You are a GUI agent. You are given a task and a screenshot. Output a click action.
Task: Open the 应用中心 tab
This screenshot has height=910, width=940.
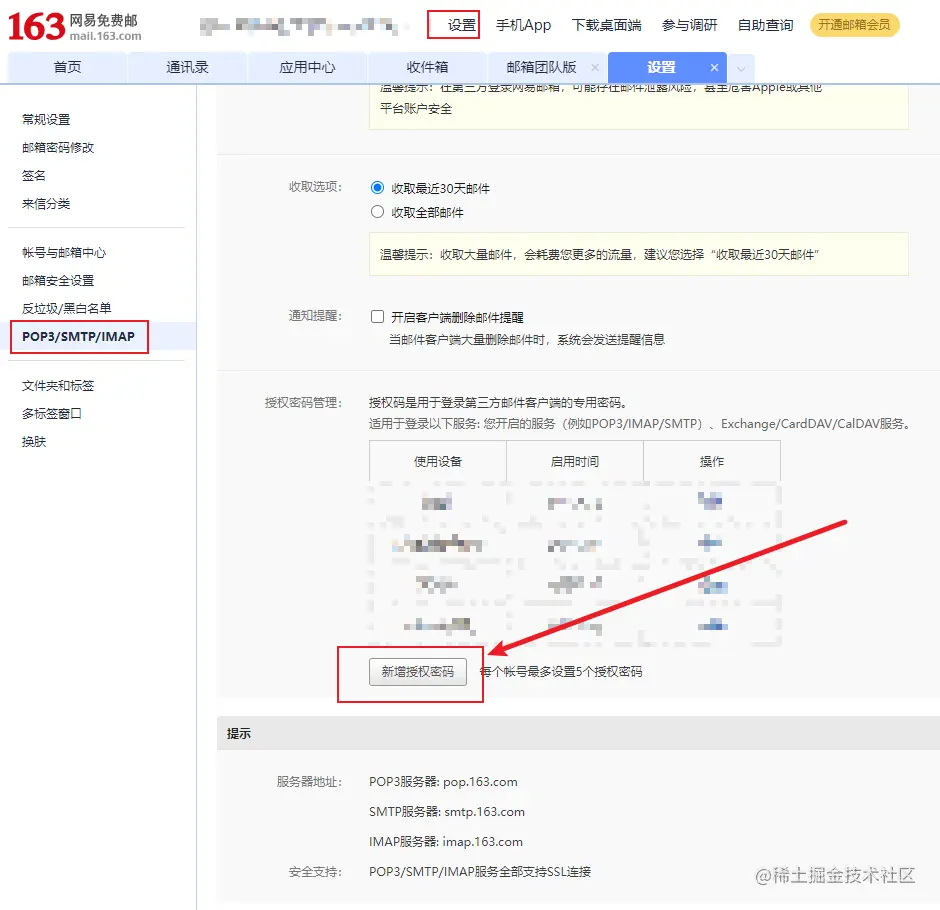click(307, 67)
